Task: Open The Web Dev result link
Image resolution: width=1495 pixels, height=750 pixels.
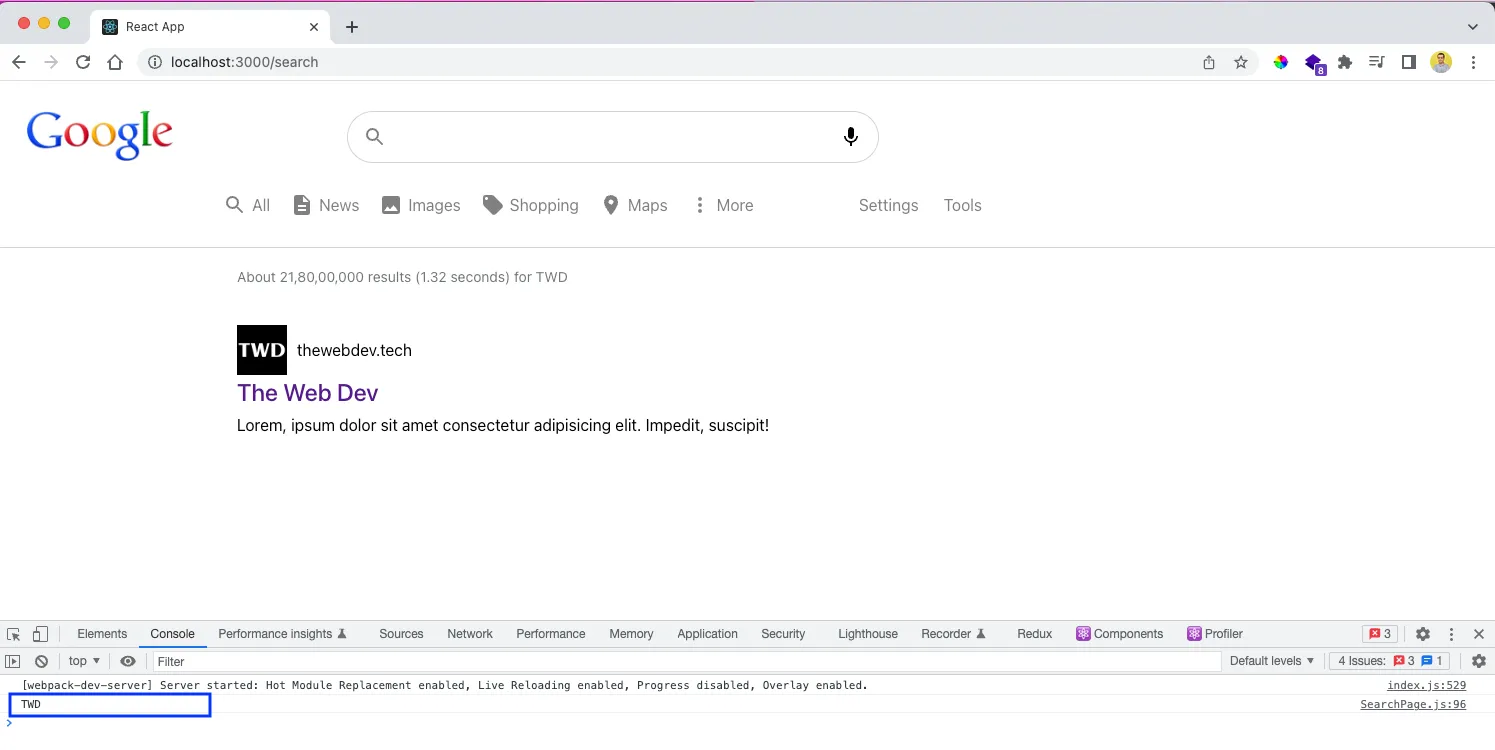Action: [x=308, y=393]
